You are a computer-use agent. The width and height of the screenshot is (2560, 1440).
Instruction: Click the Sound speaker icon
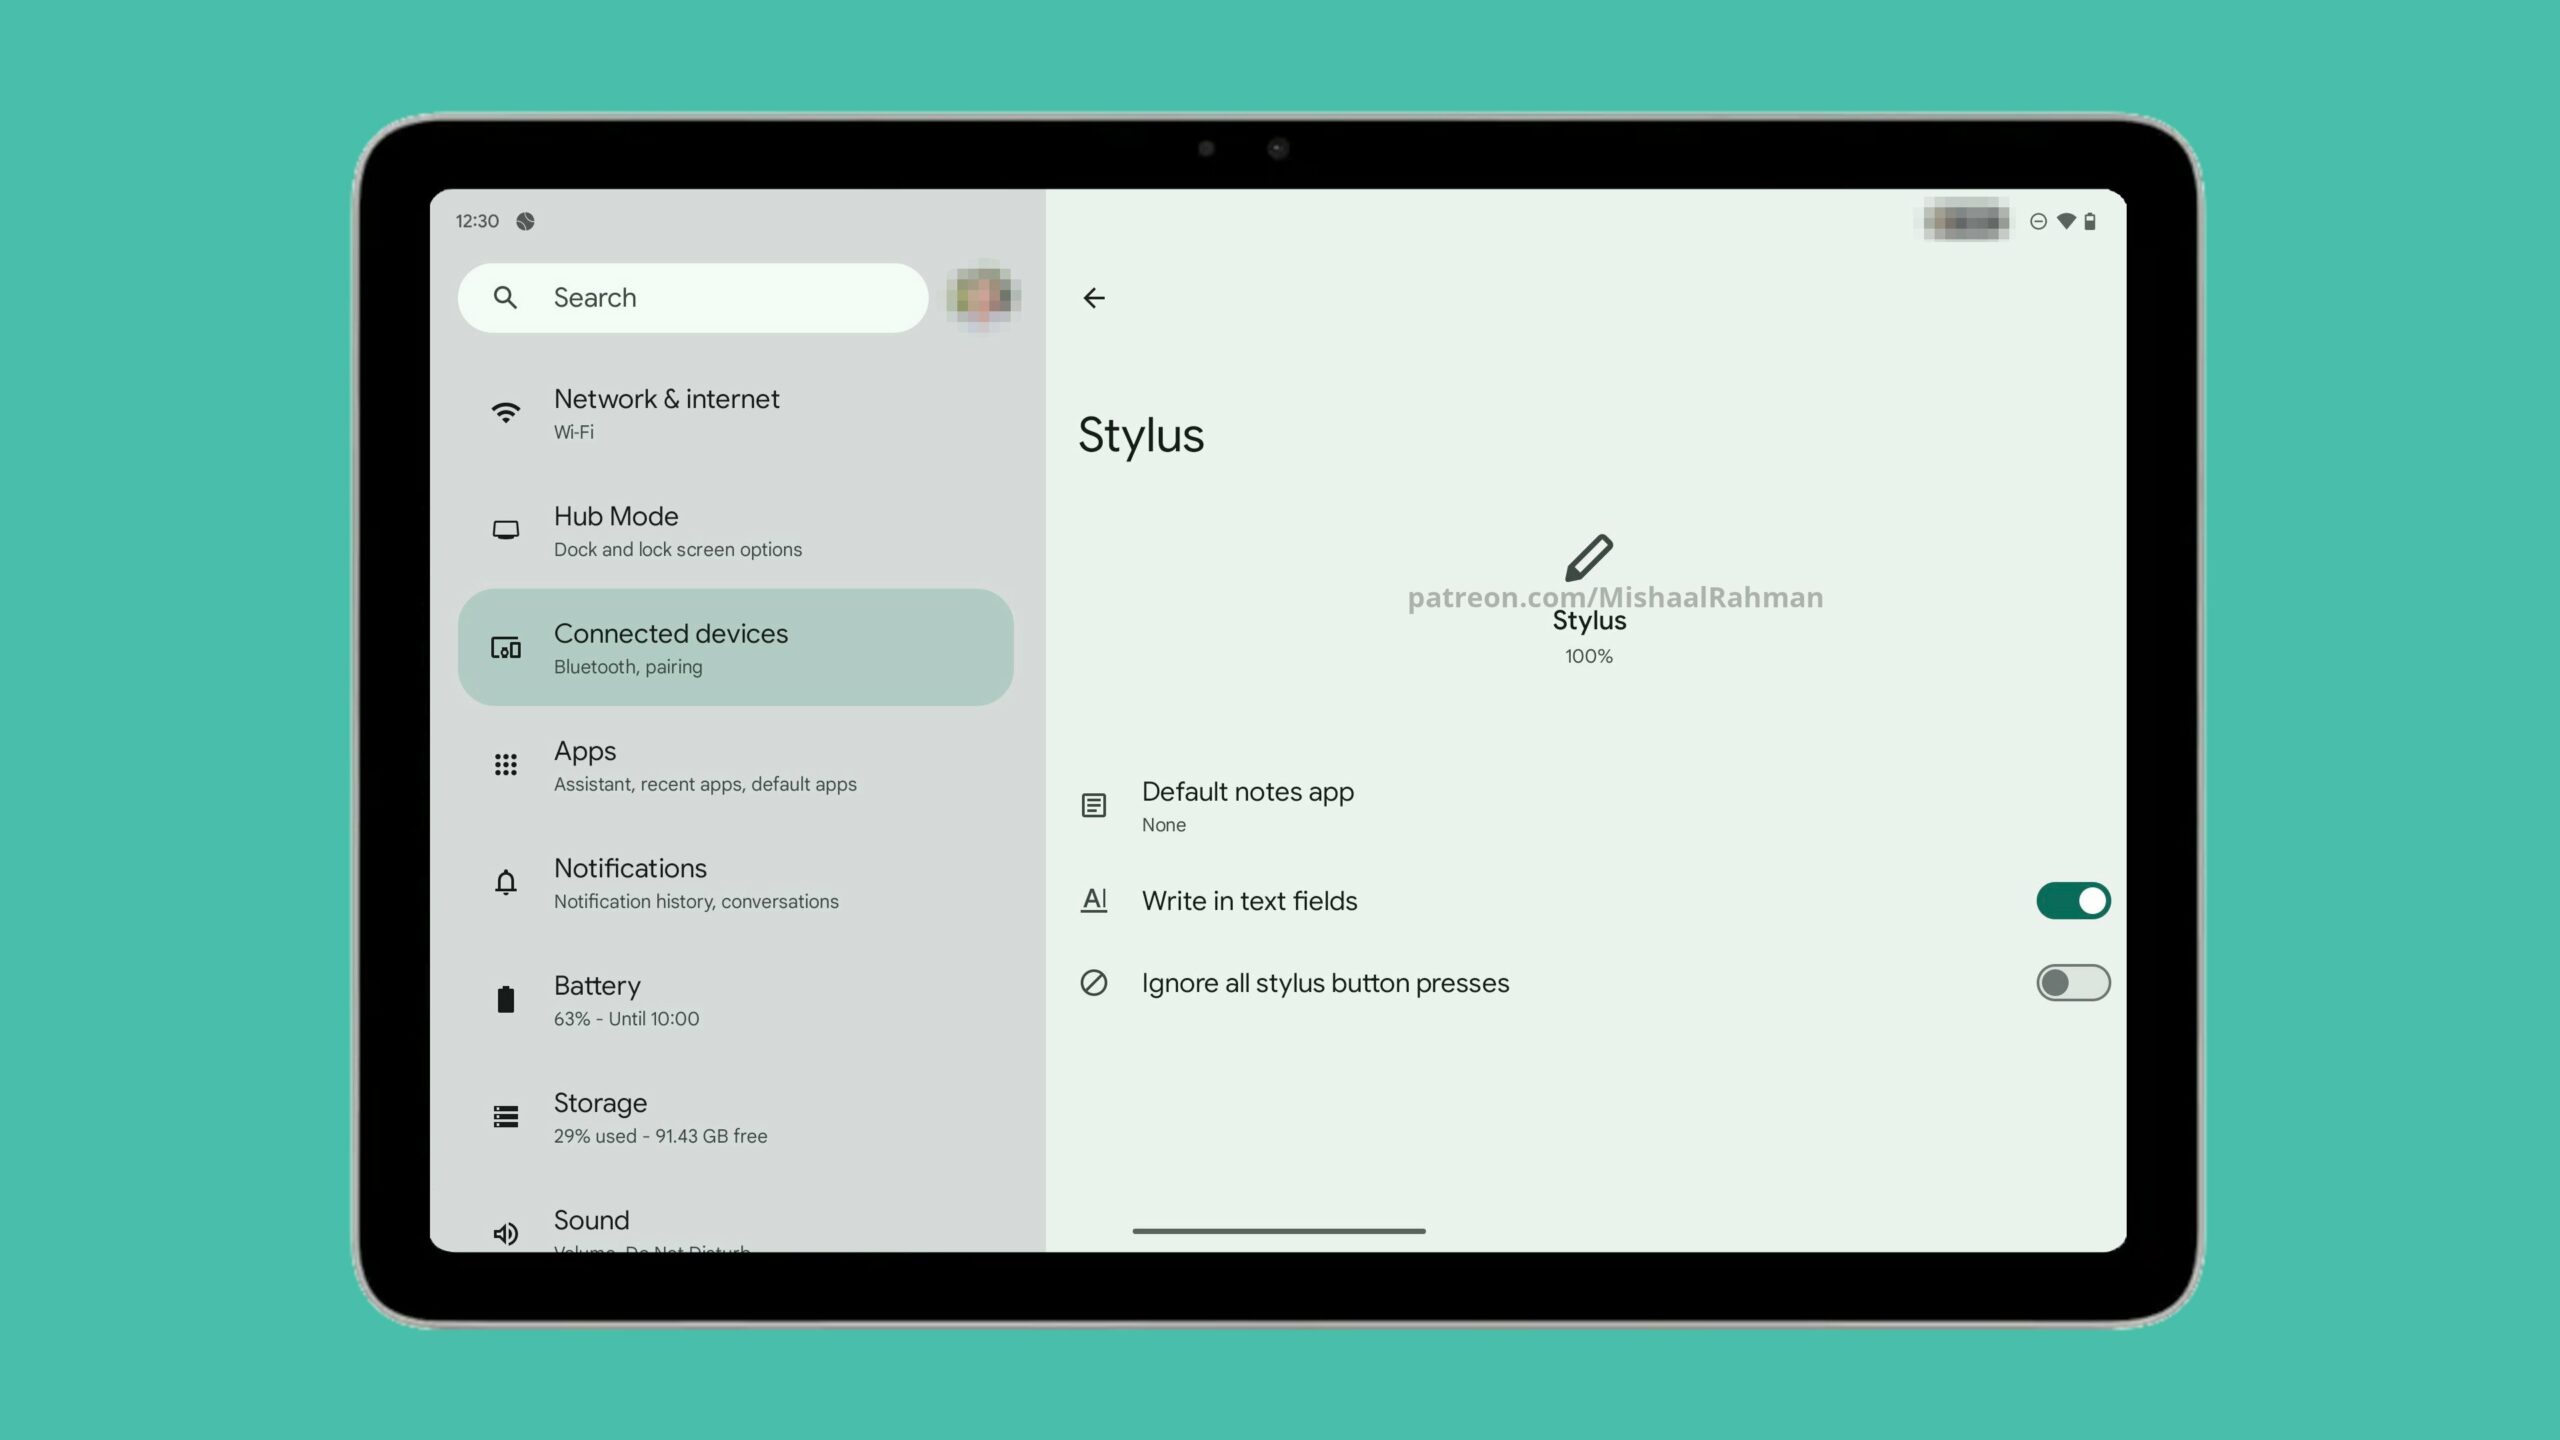505,1233
